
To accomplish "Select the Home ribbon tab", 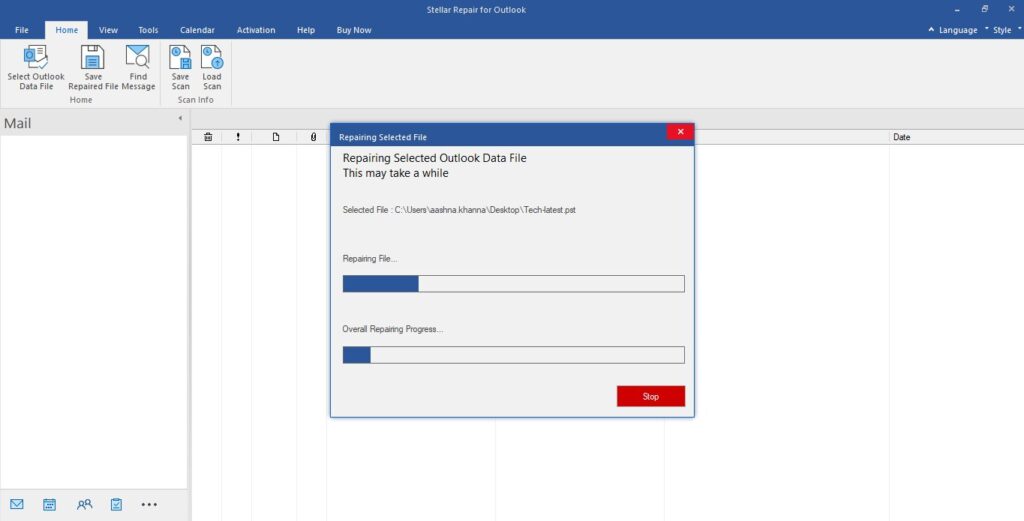I will pos(67,30).
